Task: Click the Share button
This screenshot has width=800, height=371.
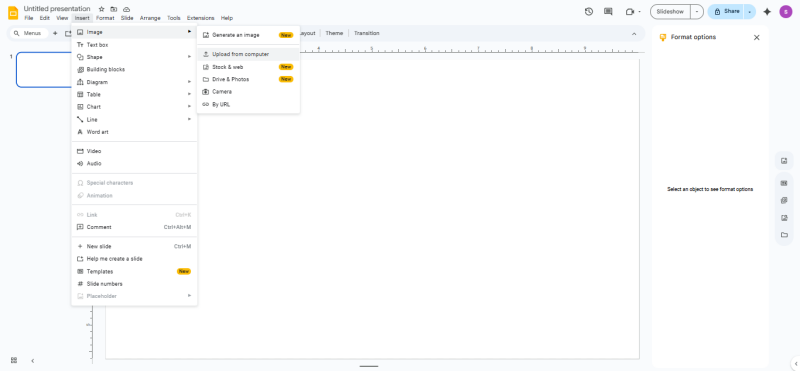Action: click(726, 11)
